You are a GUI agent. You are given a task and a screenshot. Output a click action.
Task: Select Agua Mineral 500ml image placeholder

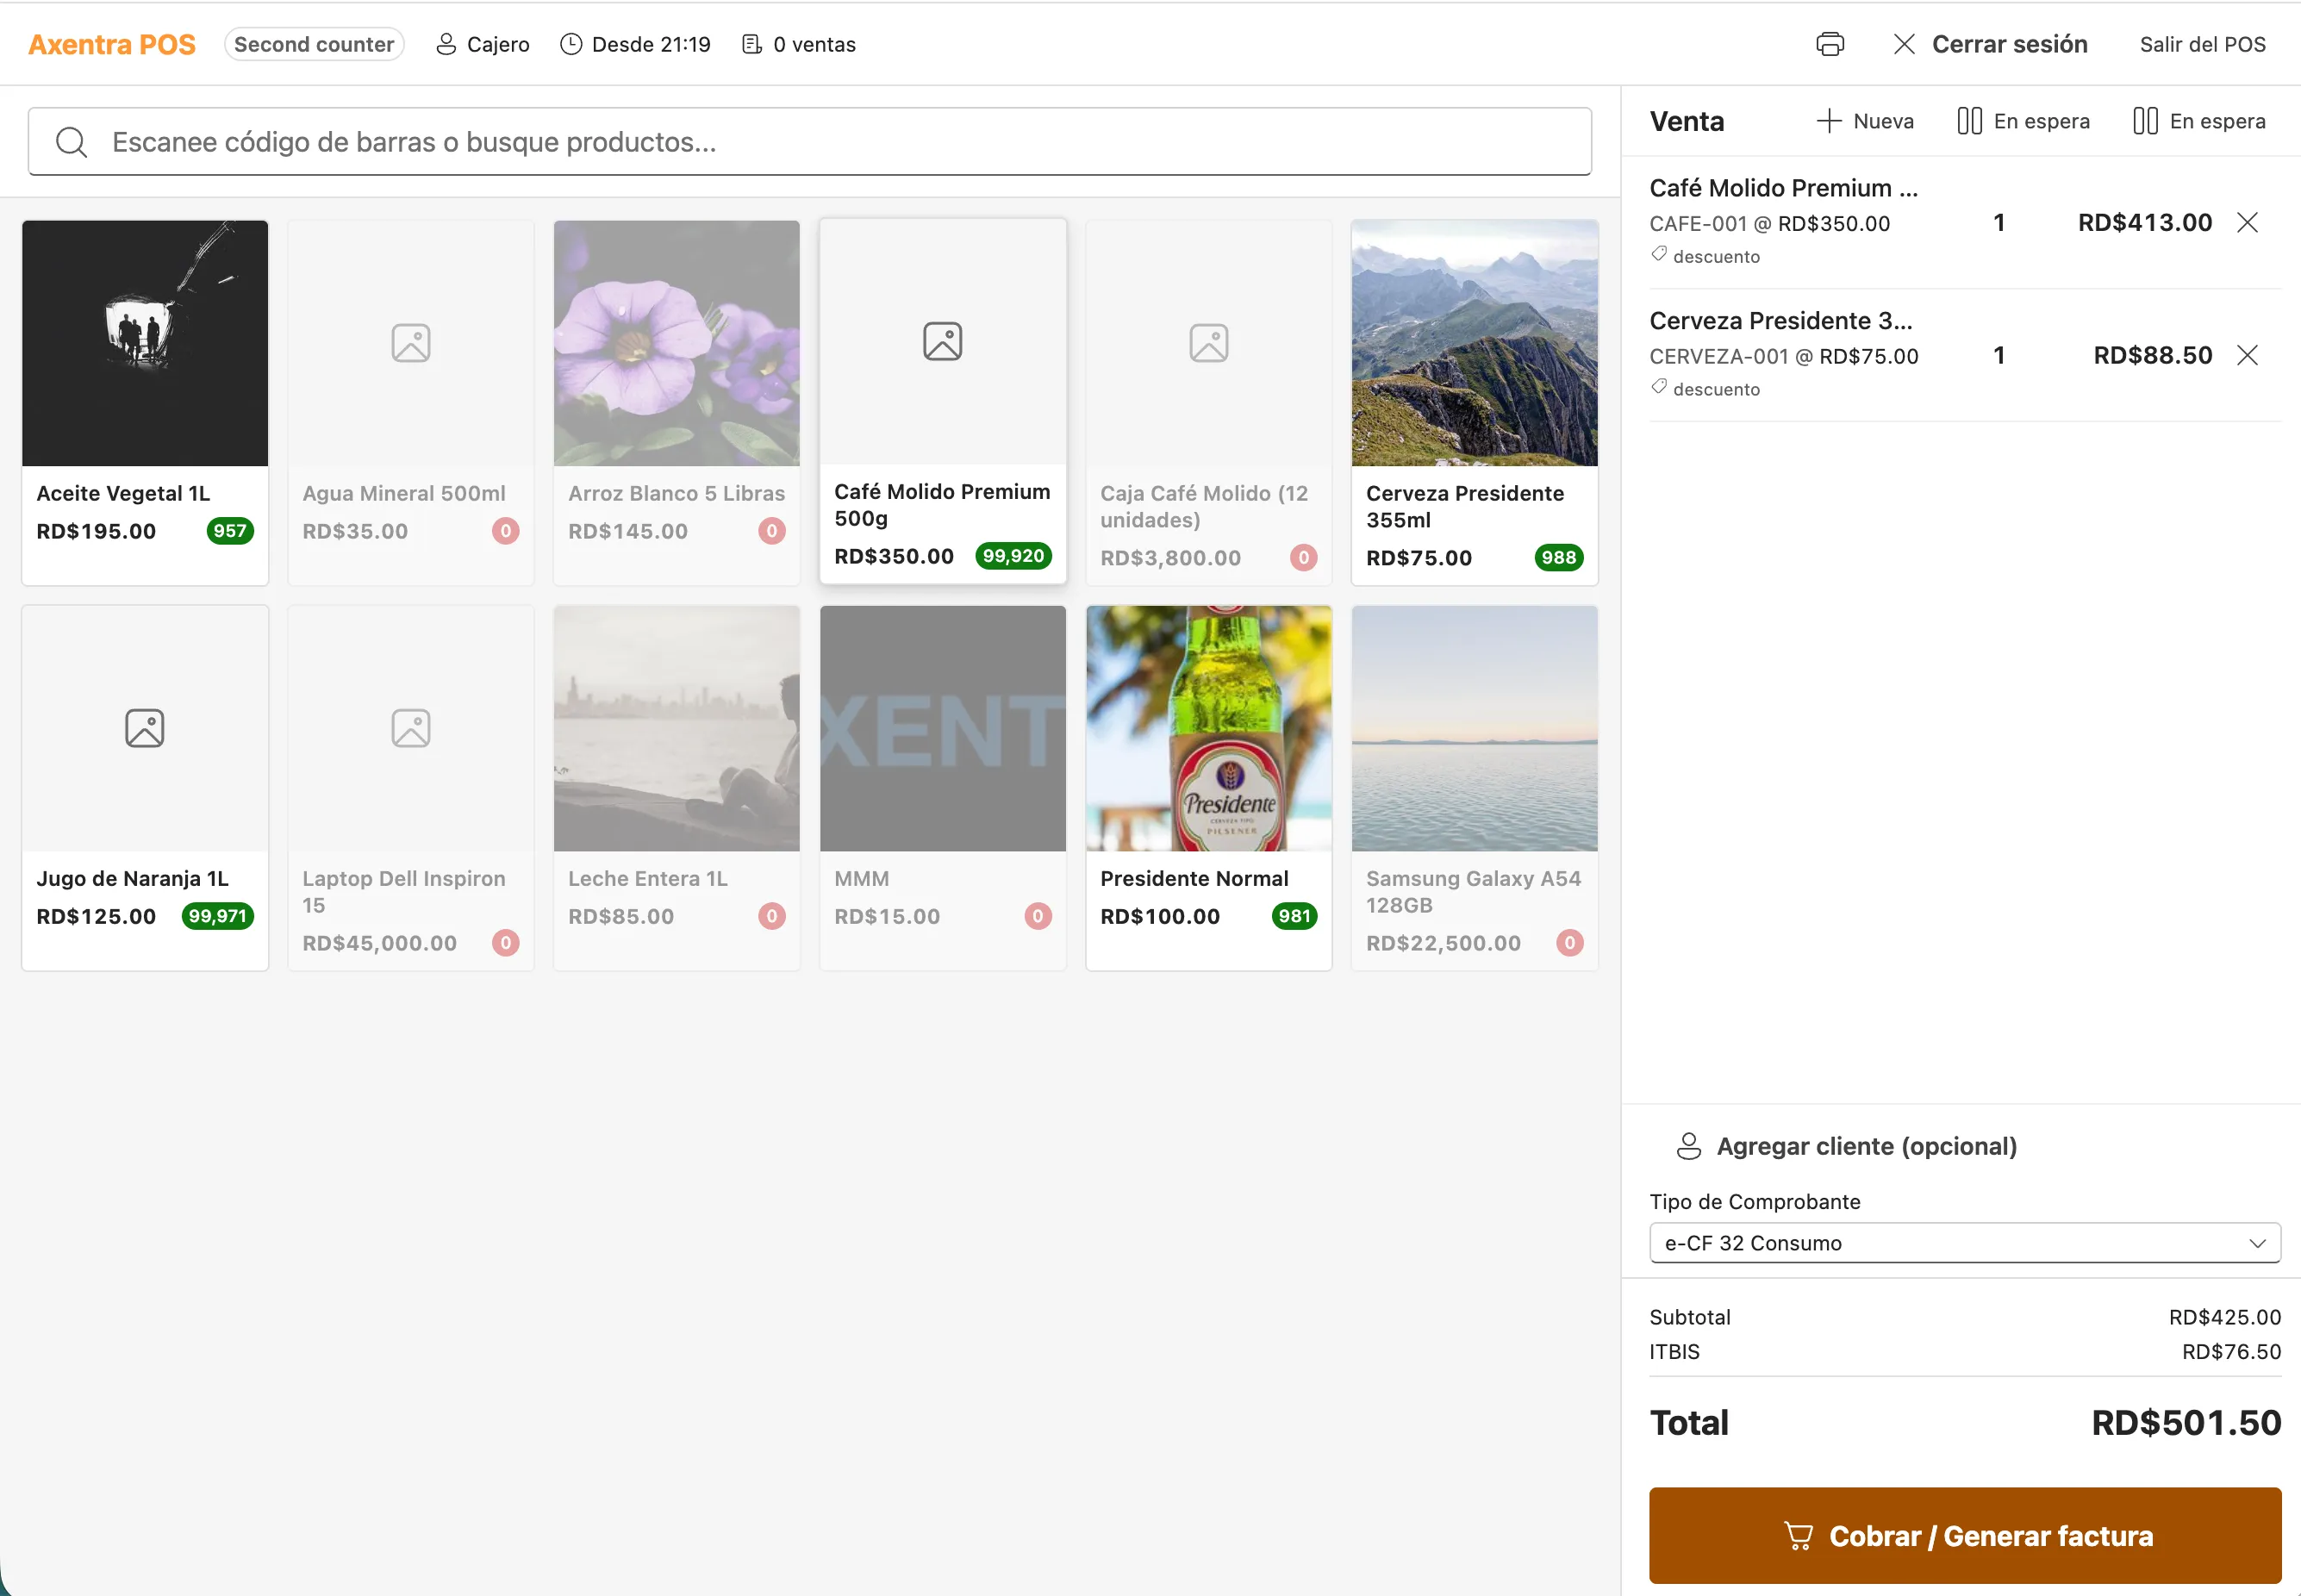tap(411, 343)
